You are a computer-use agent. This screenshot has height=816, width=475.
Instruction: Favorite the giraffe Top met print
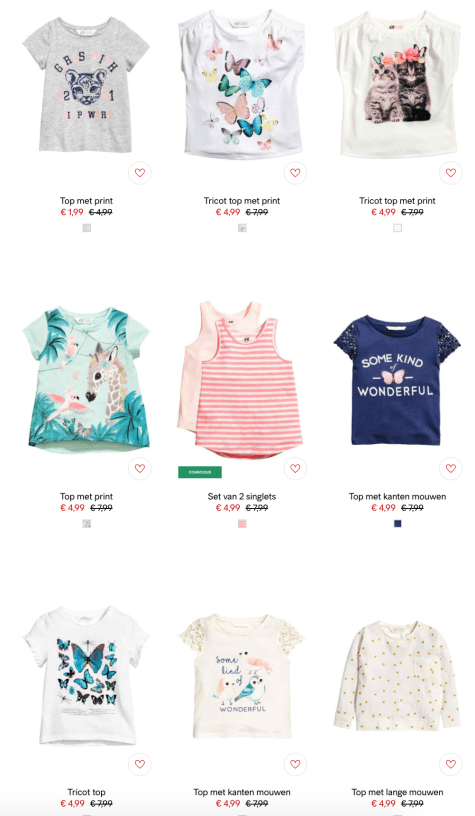[x=139, y=468]
